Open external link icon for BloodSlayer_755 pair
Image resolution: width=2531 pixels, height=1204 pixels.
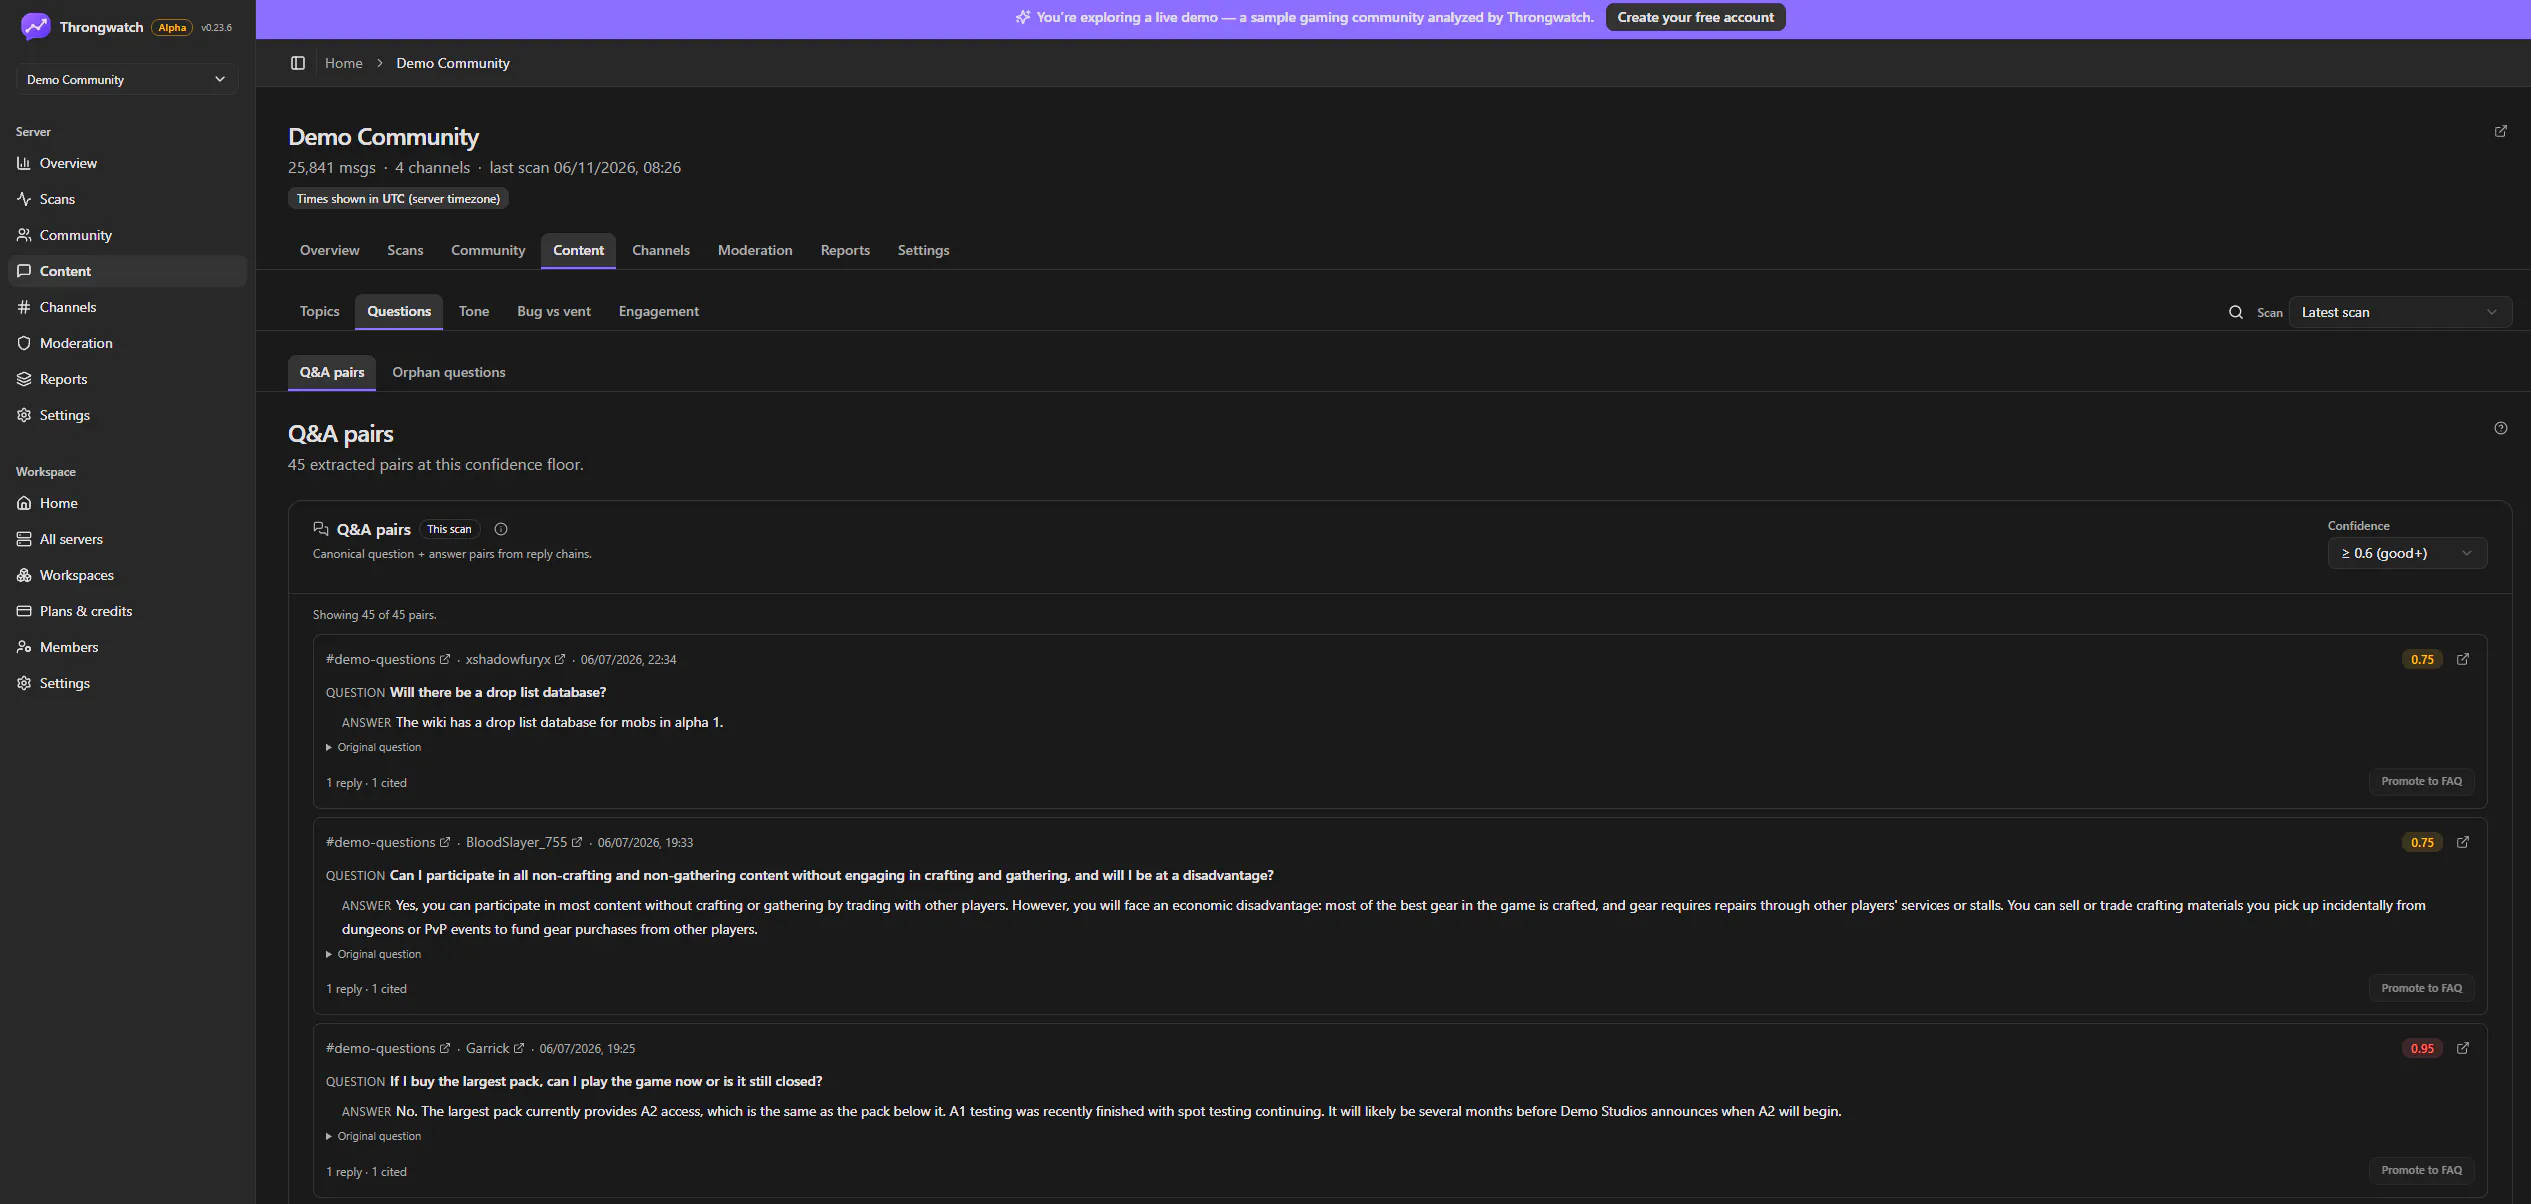pos(2463,842)
